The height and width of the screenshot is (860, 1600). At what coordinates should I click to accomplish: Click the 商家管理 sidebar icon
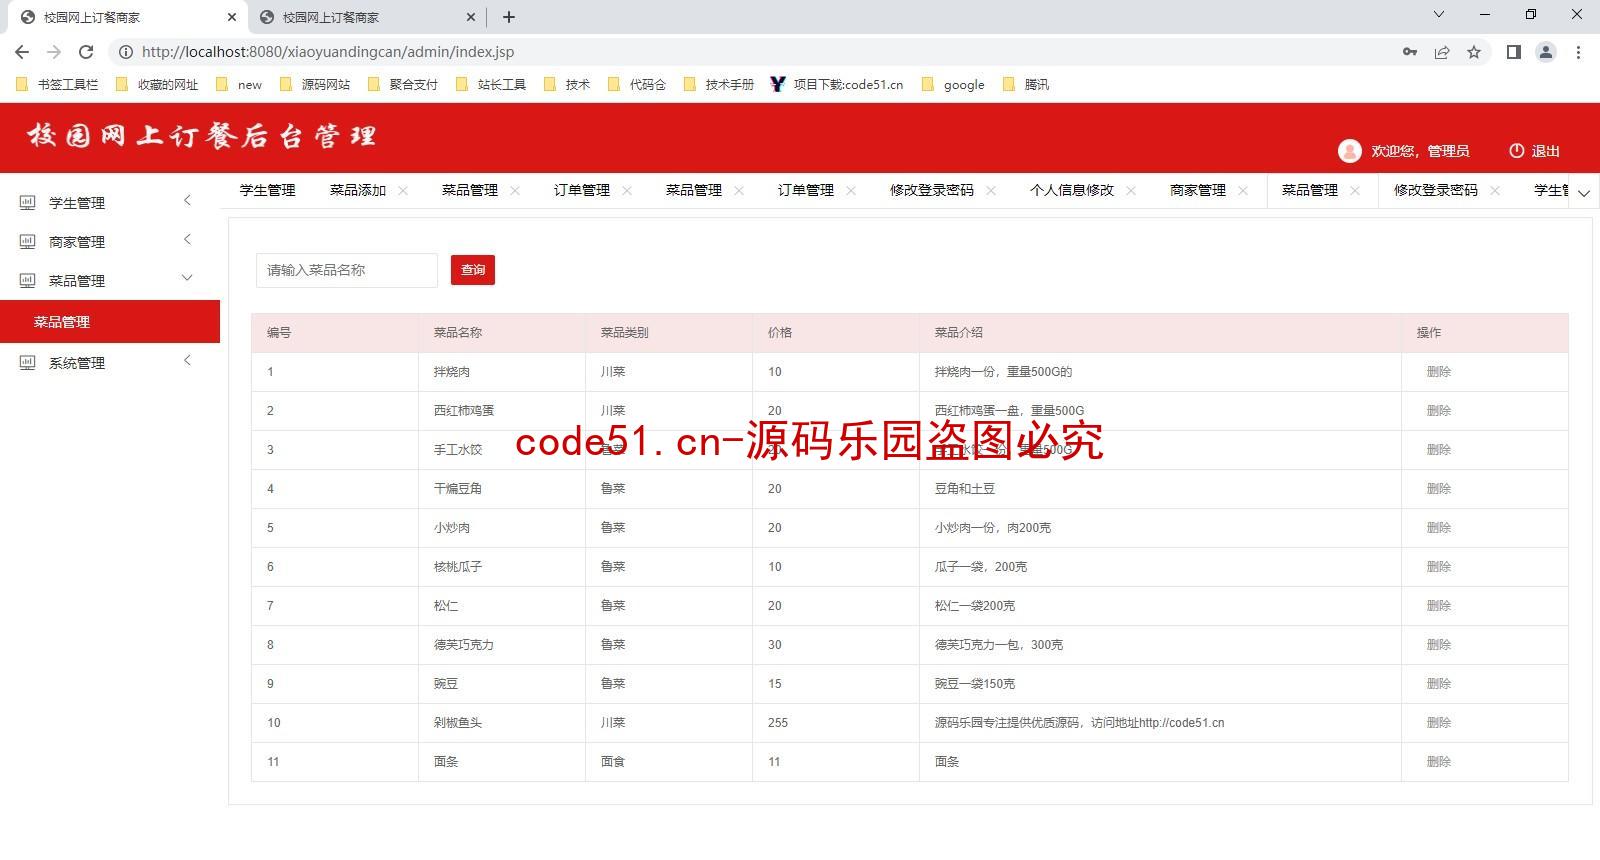click(x=27, y=241)
